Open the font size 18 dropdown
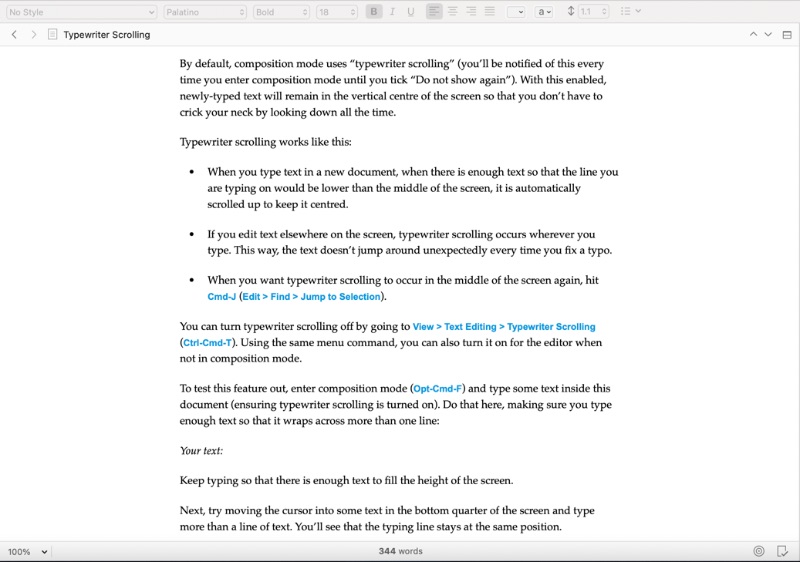 point(336,12)
